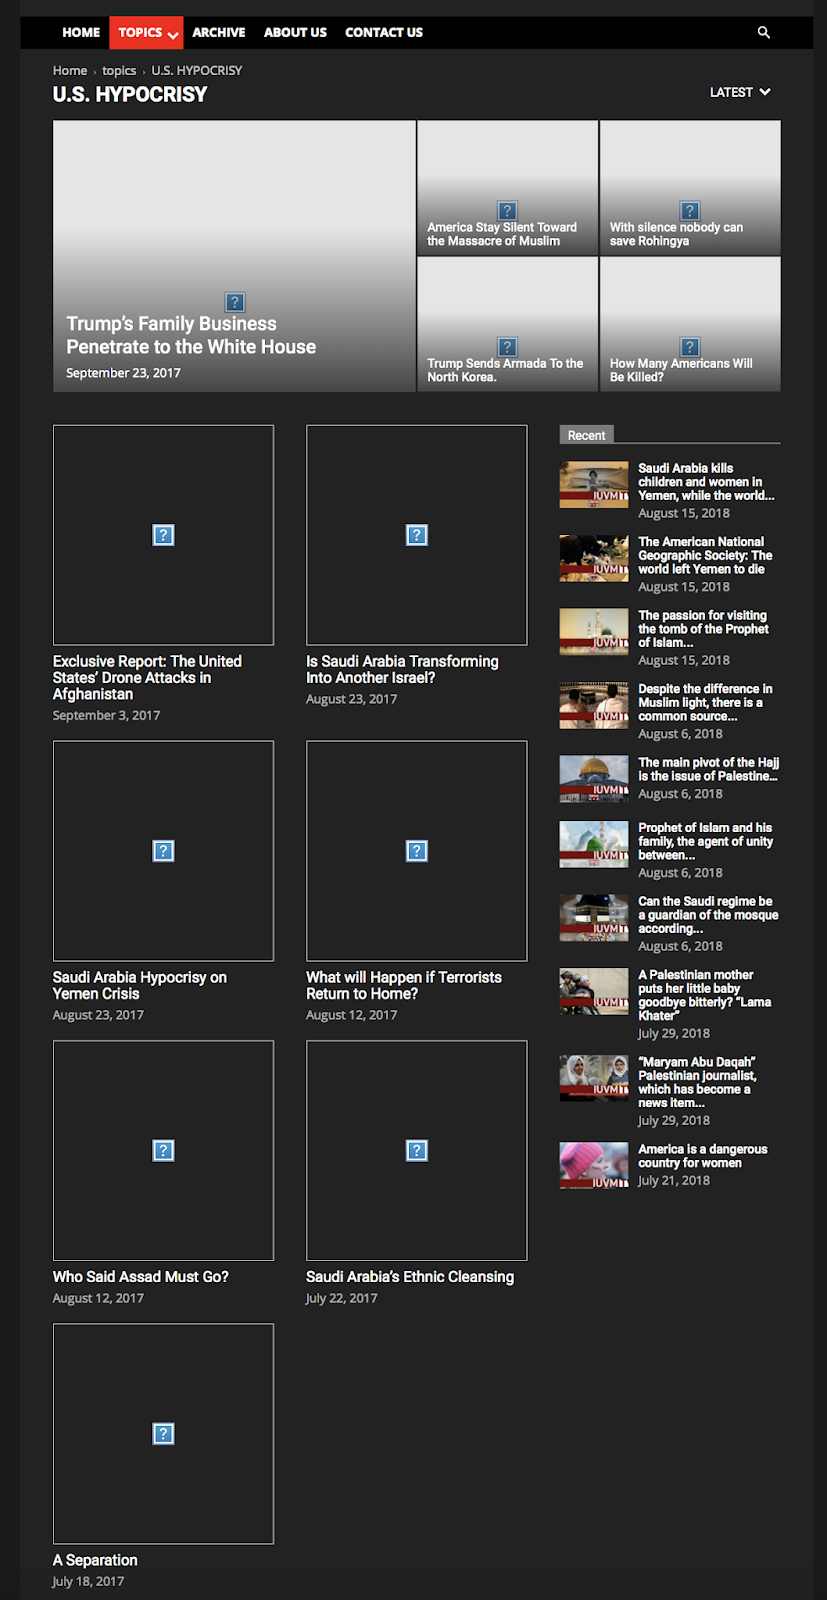The width and height of the screenshot is (827, 1600).
Task: Click thumbnail for 'America is a dangerous country'
Action: (594, 1165)
